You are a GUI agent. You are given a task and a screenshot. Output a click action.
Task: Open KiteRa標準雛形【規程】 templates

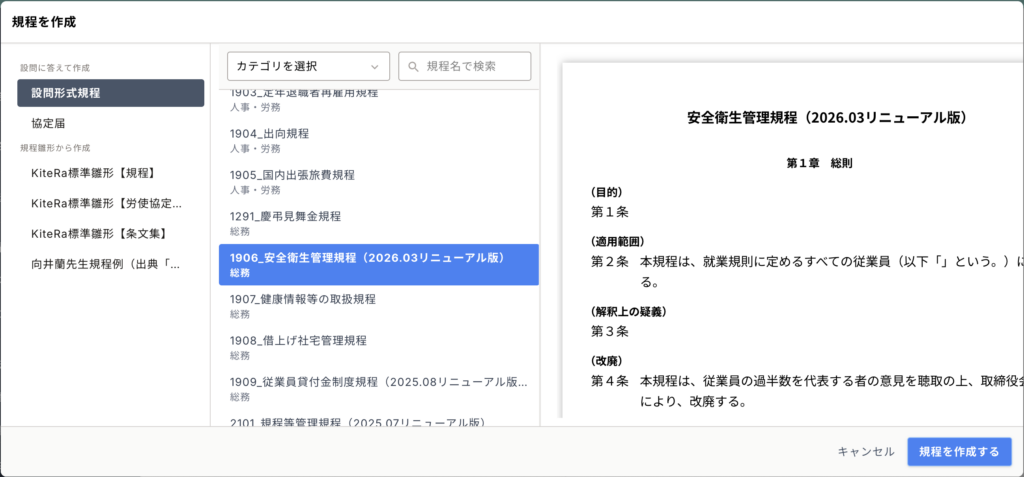pyautogui.click(x=110, y=173)
